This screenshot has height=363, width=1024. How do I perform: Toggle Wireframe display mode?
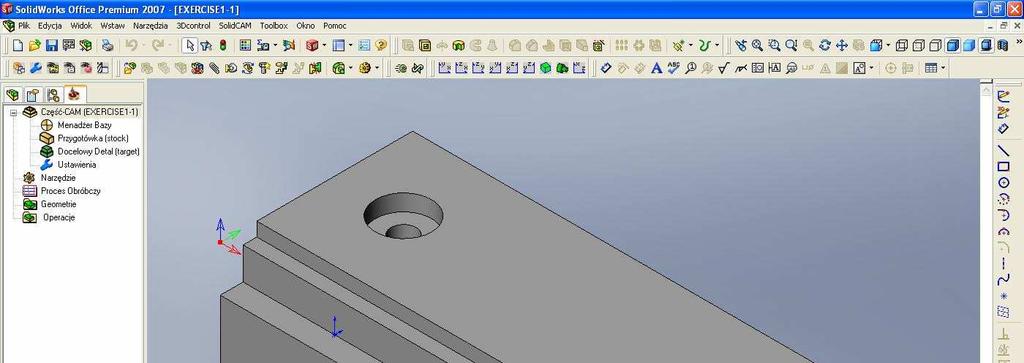(x=902, y=45)
